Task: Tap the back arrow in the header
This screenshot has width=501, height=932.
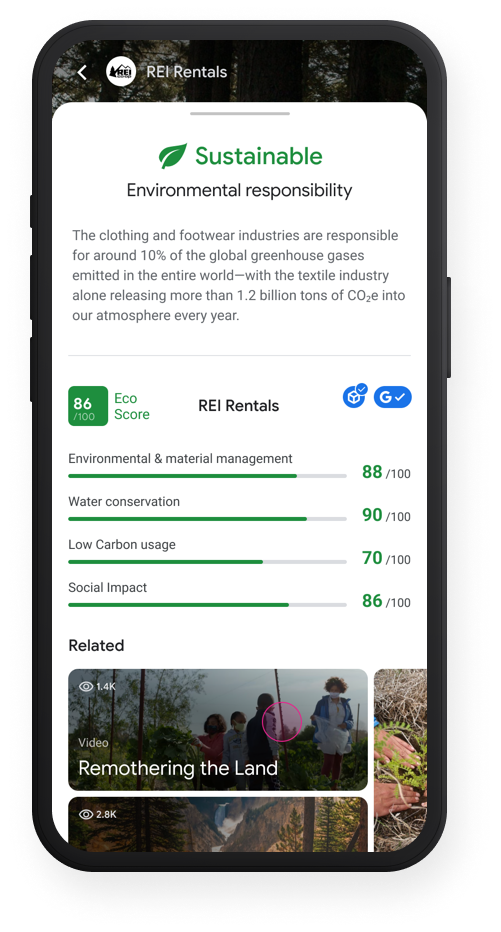Action: (x=82, y=73)
